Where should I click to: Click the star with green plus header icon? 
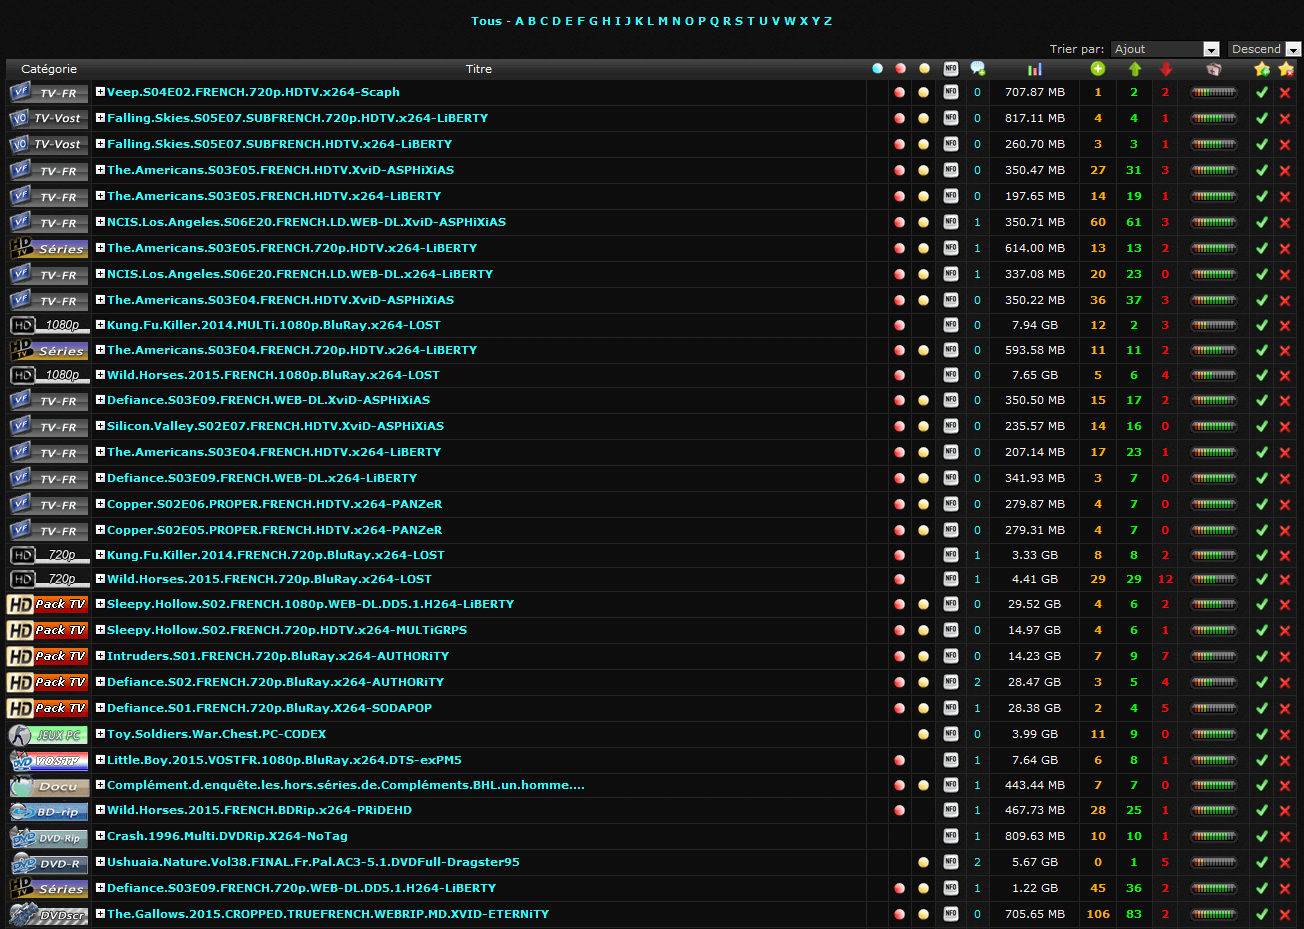point(1262,69)
